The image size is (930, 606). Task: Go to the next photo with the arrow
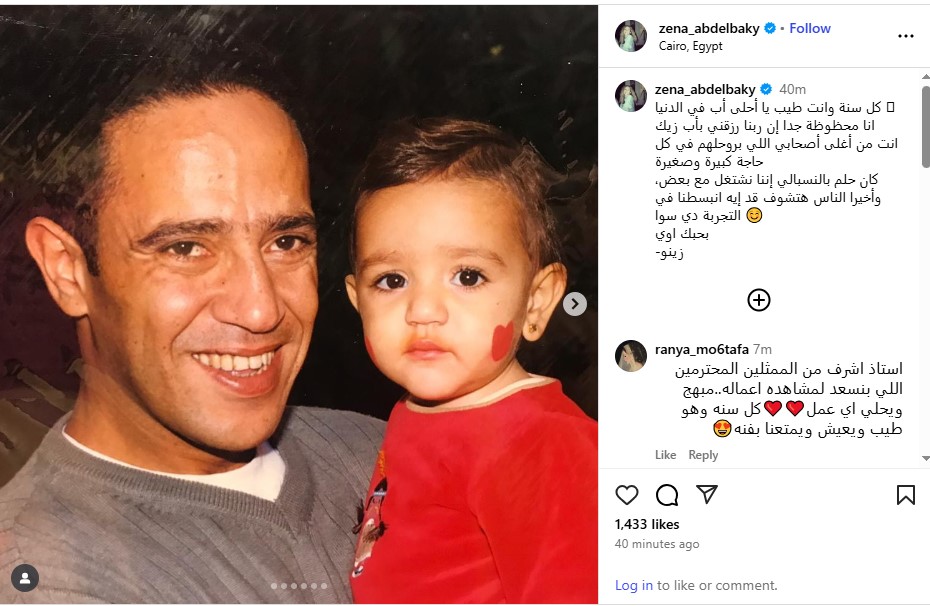[574, 304]
